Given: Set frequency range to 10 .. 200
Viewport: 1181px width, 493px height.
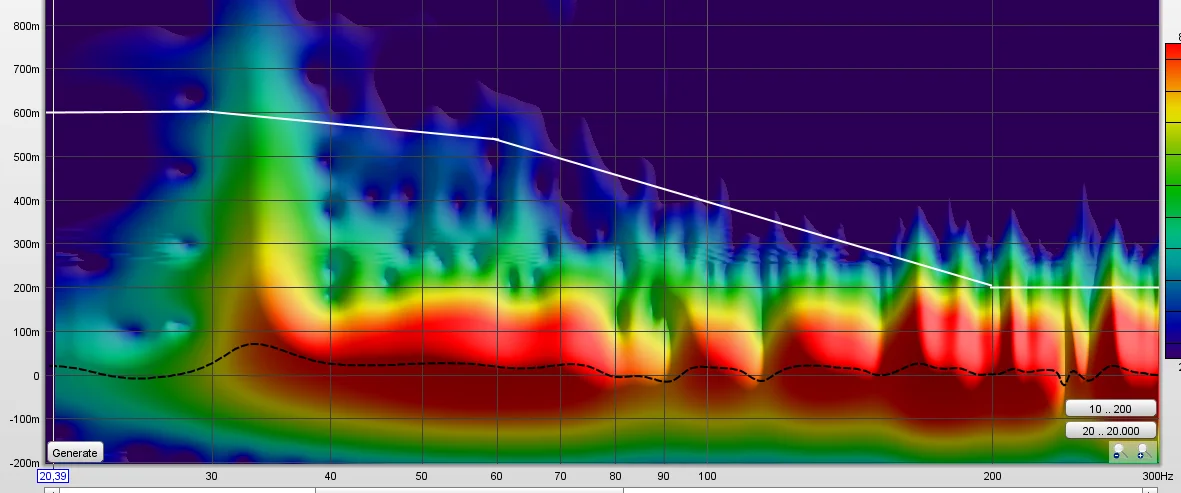Looking at the screenshot, I should (x=1110, y=409).
